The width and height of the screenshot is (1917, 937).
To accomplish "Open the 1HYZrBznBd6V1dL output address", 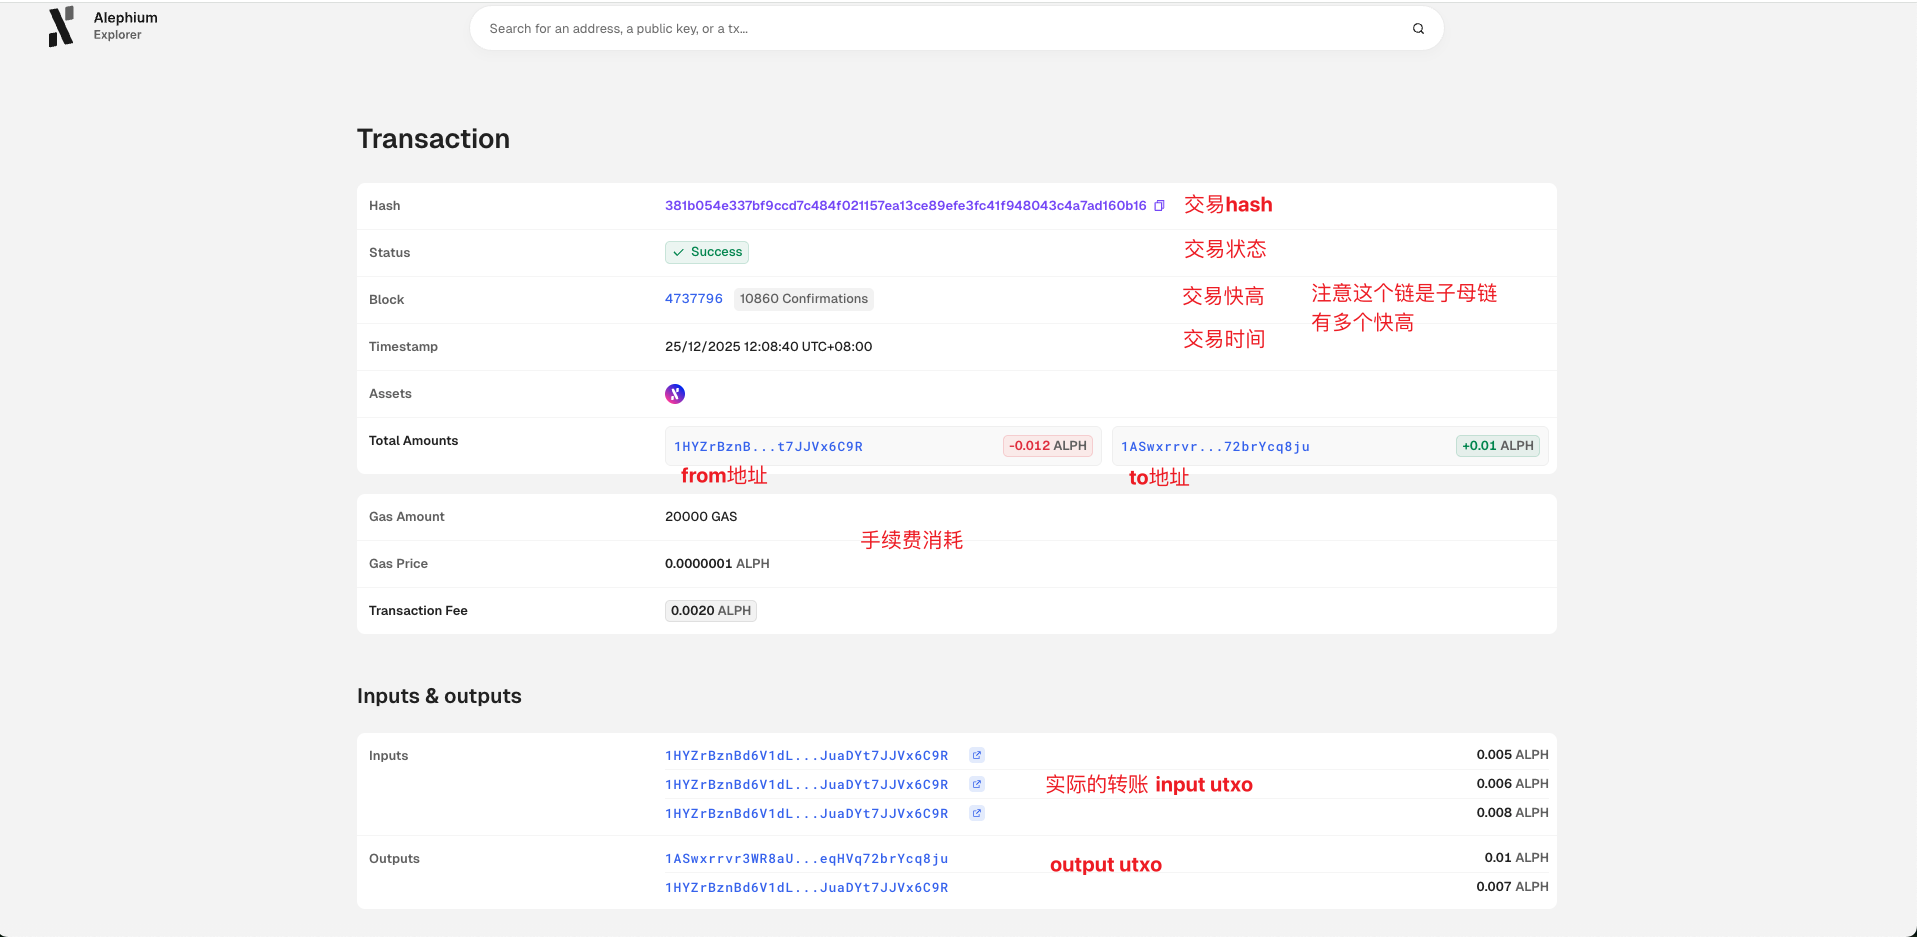I will [806, 888].
